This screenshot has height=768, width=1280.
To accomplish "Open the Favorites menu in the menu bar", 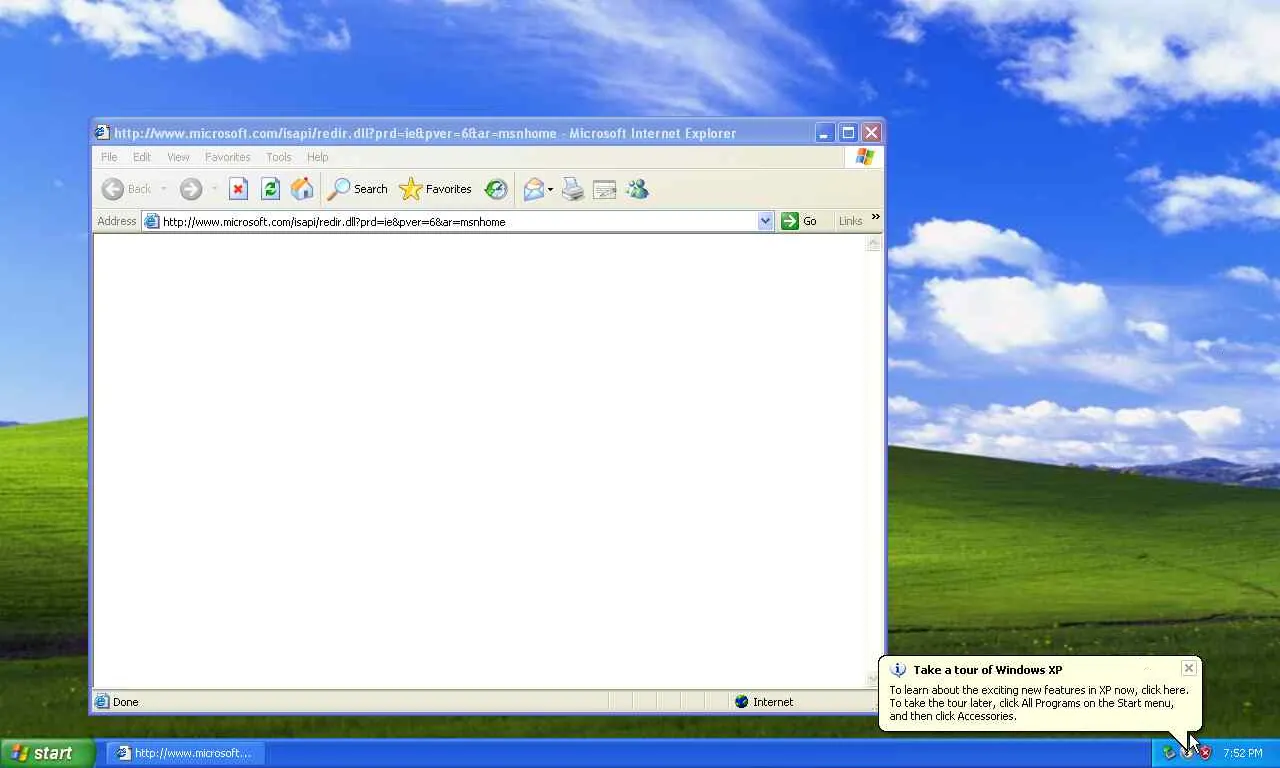I will [228, 157].
